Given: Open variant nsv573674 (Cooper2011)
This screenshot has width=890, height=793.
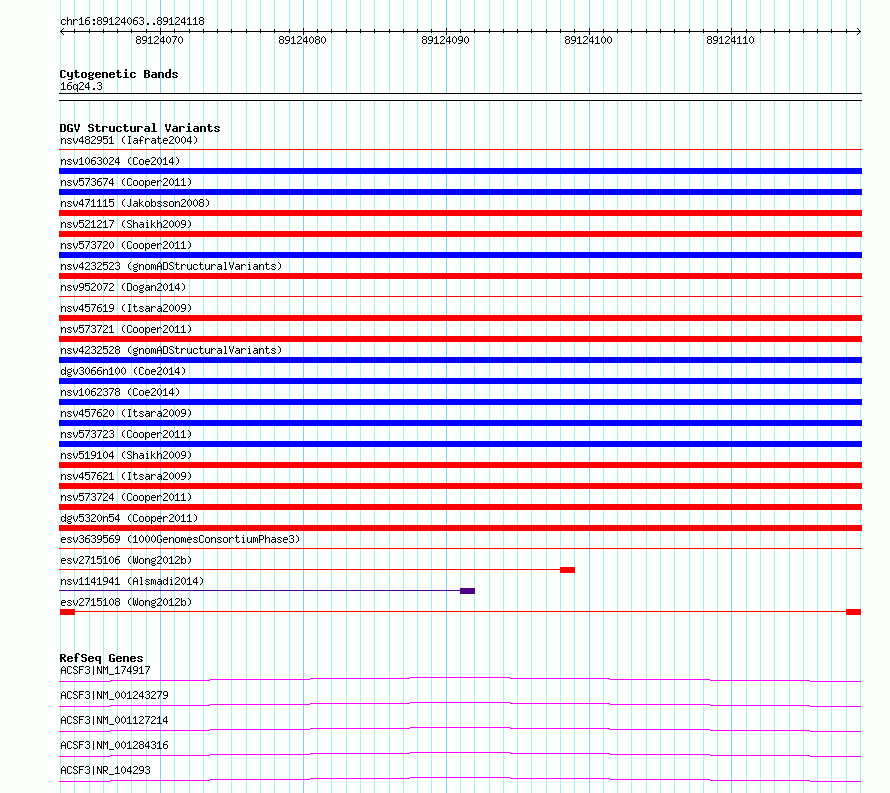Looking at the screenshot, I should pyautogui.click(x=126, y=182).
